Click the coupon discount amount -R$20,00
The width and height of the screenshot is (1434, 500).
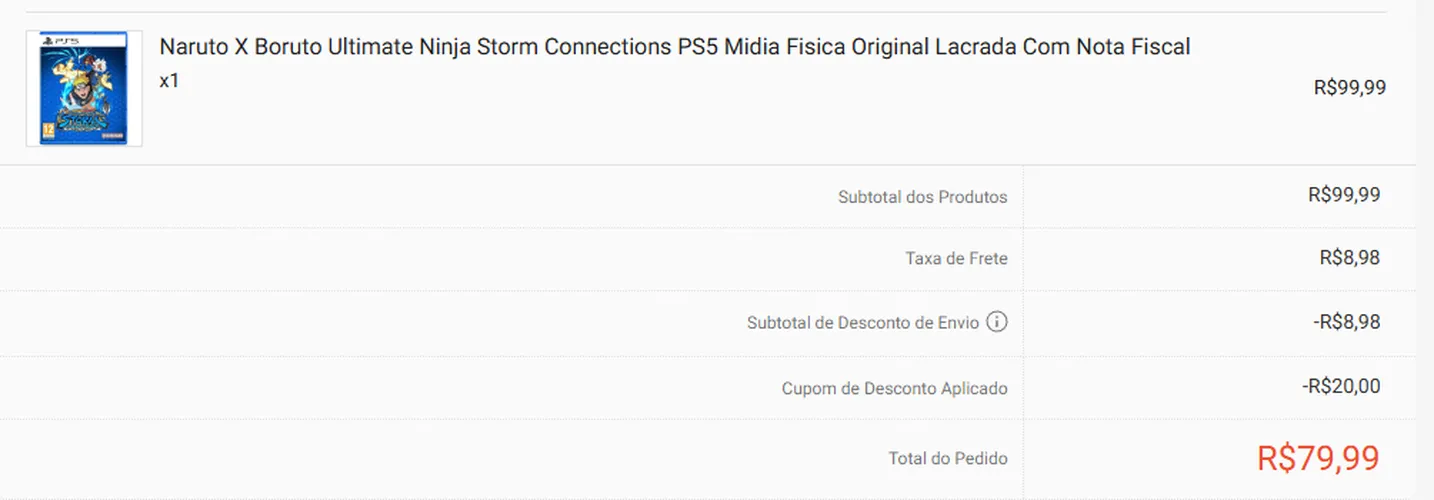(1341, 386)
